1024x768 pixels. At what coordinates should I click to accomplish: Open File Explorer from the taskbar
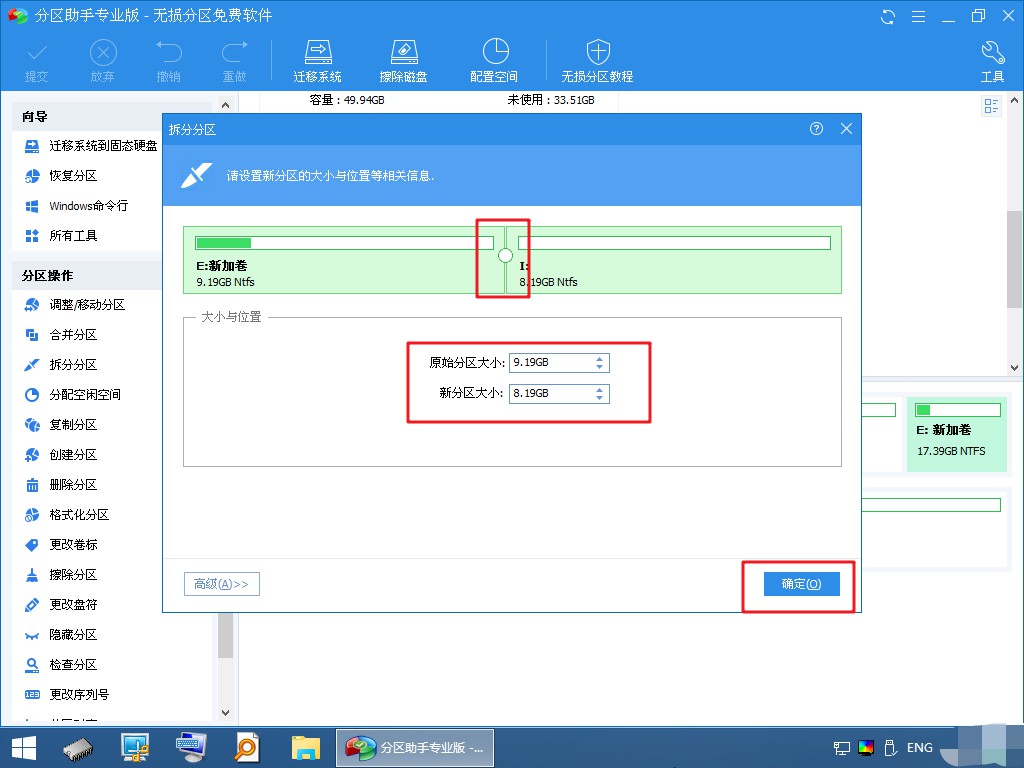point(306,748)
